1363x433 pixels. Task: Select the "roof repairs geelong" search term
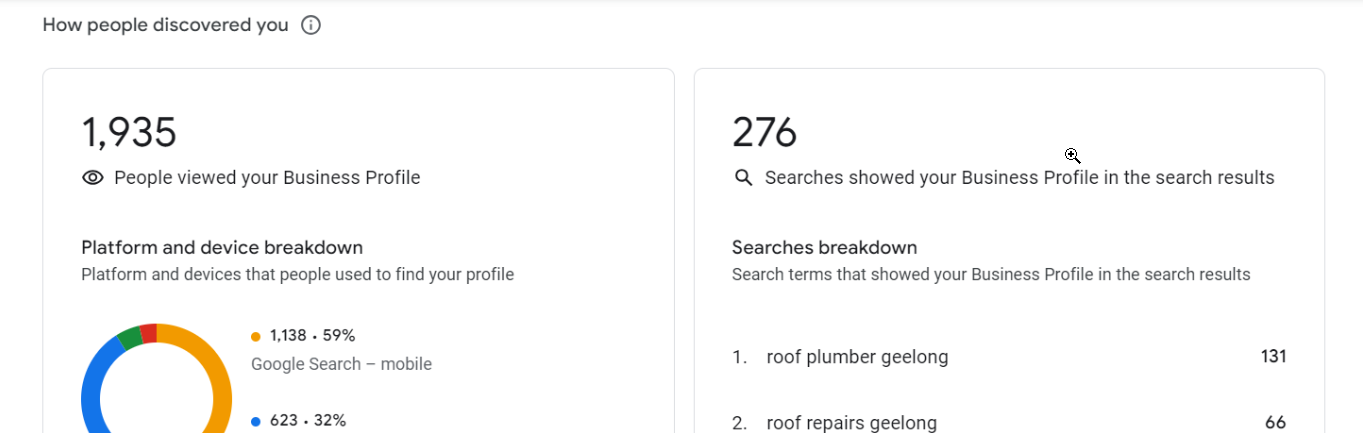(x=851, y=423)
